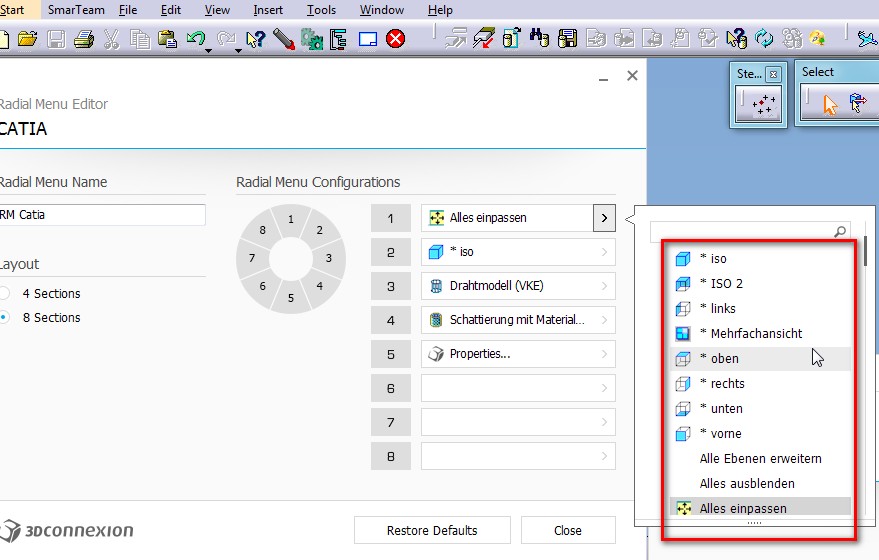
Task: Click the specification tree icon in toolbar
Action: [x=338, y=39]
